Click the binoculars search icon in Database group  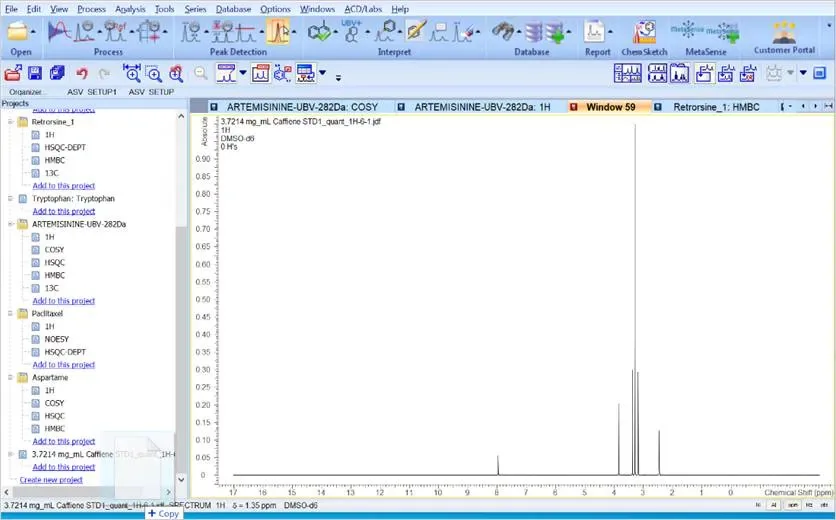[x=503, y=31]
